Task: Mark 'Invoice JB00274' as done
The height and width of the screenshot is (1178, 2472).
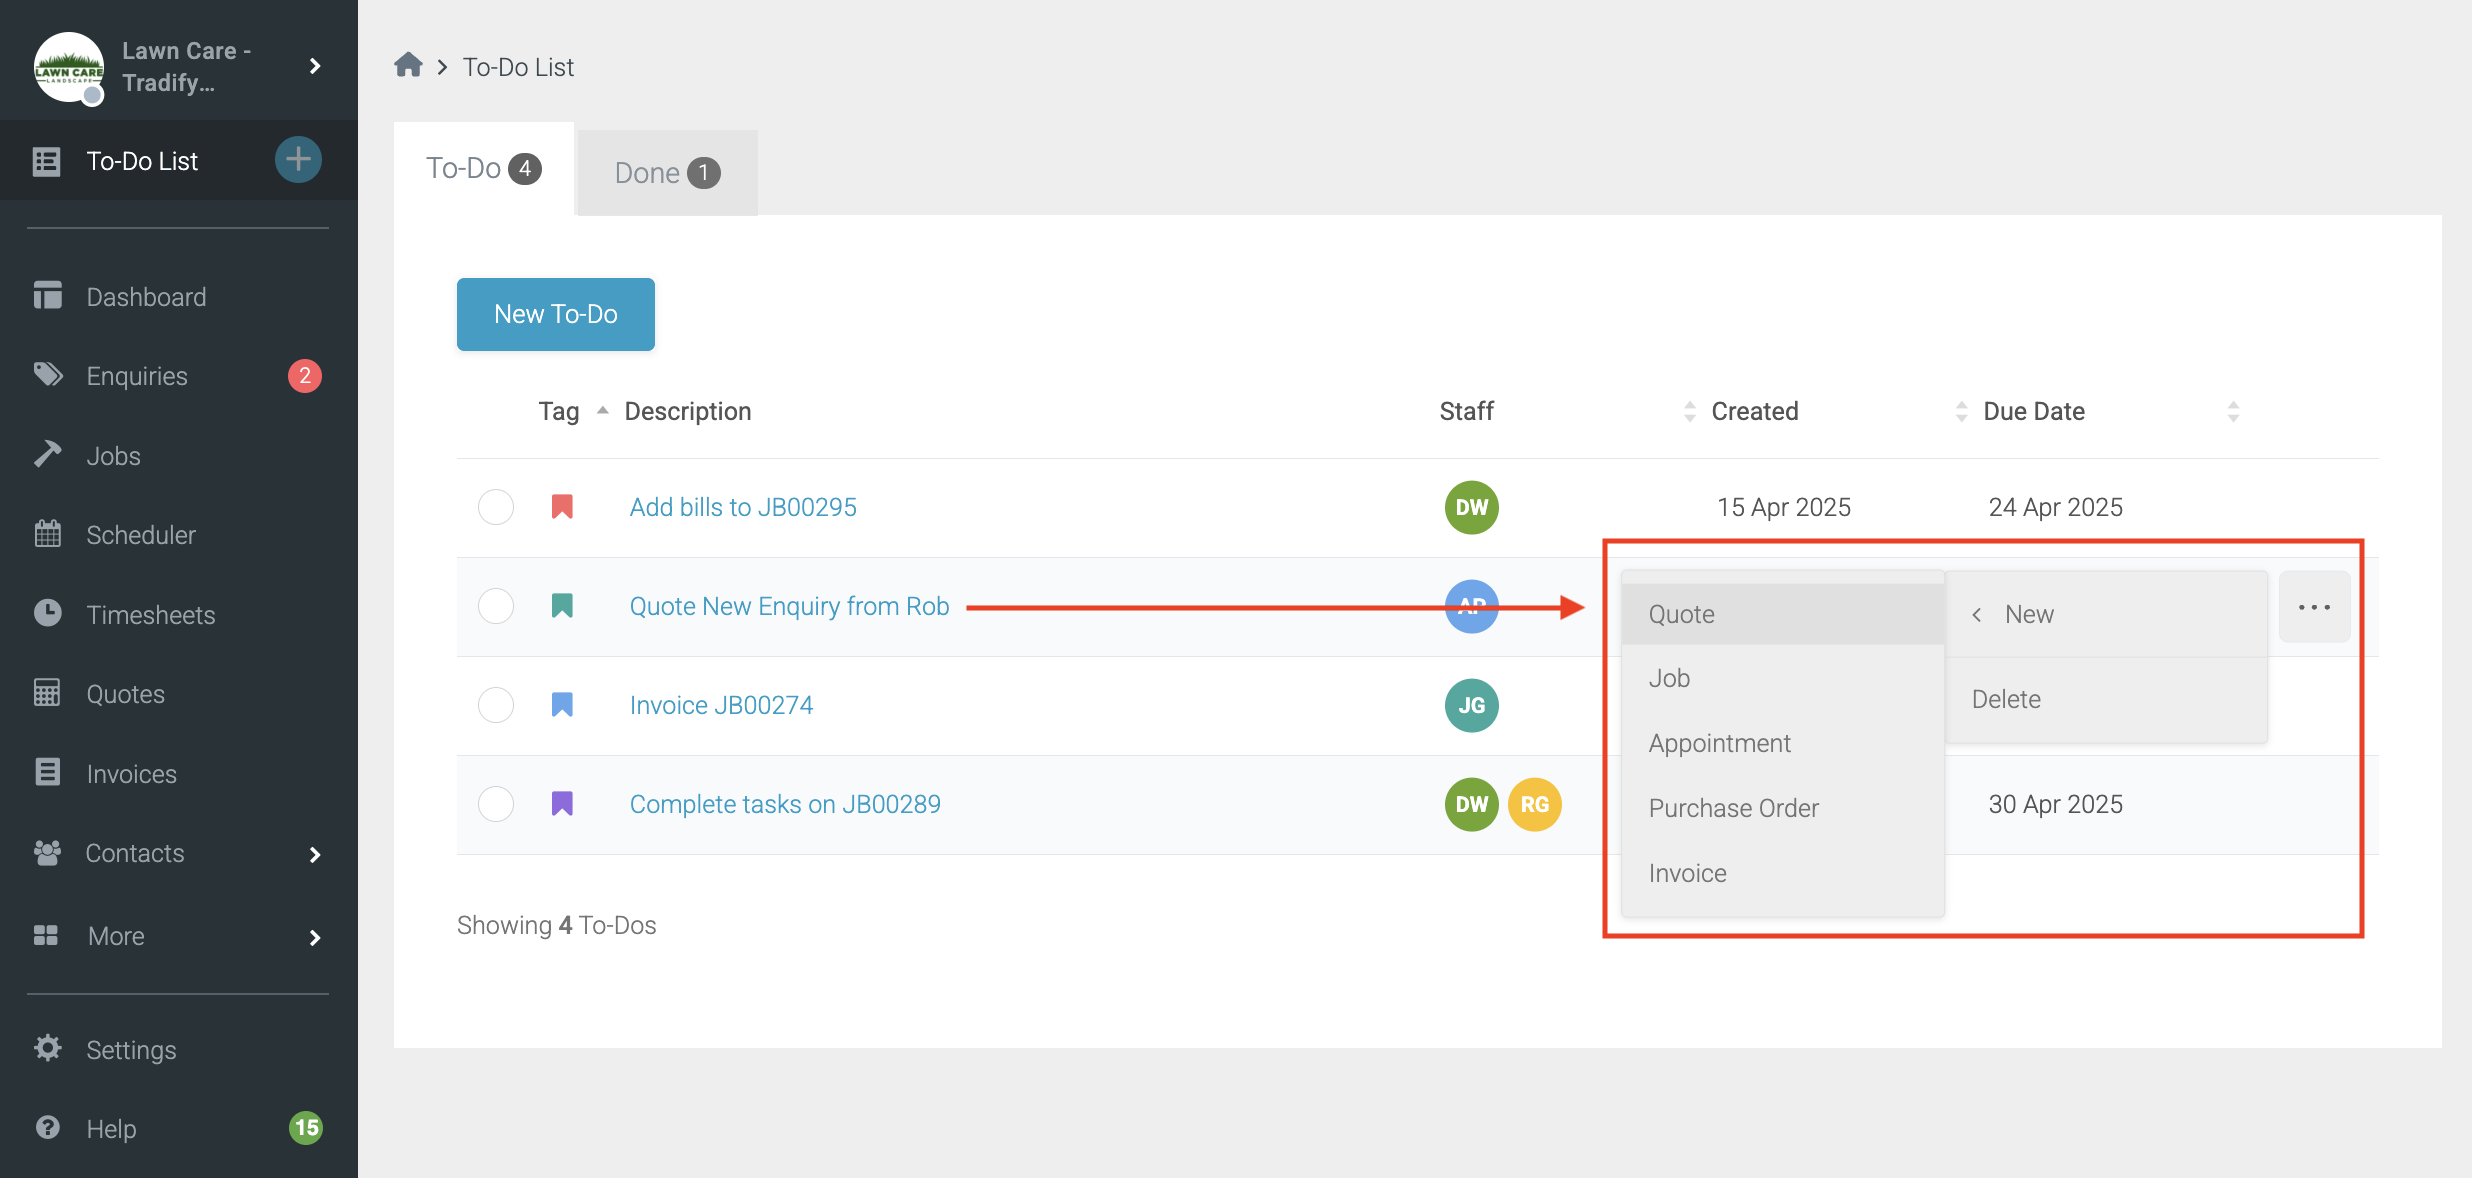Action: pos(496,705)
